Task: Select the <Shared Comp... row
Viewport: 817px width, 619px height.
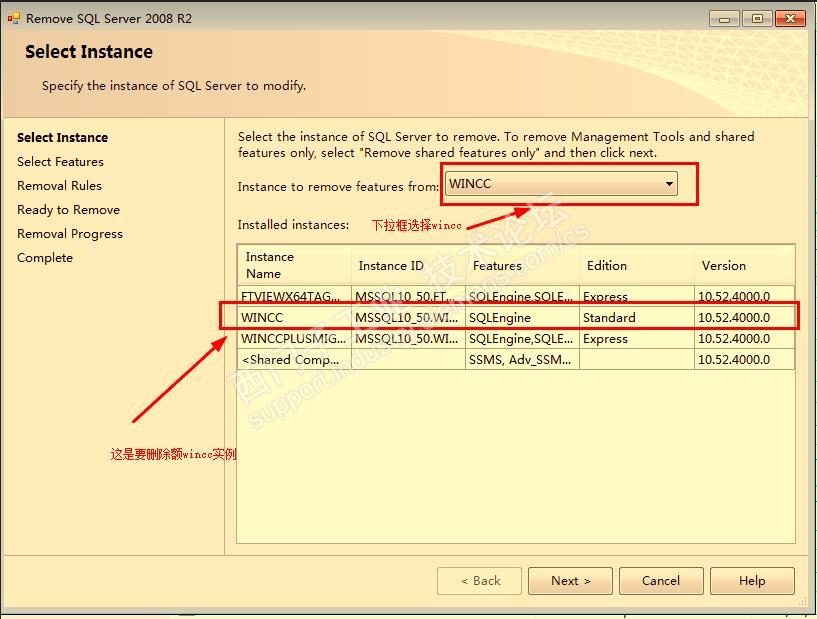Action: pyautogui.click(x=516, y=360)
